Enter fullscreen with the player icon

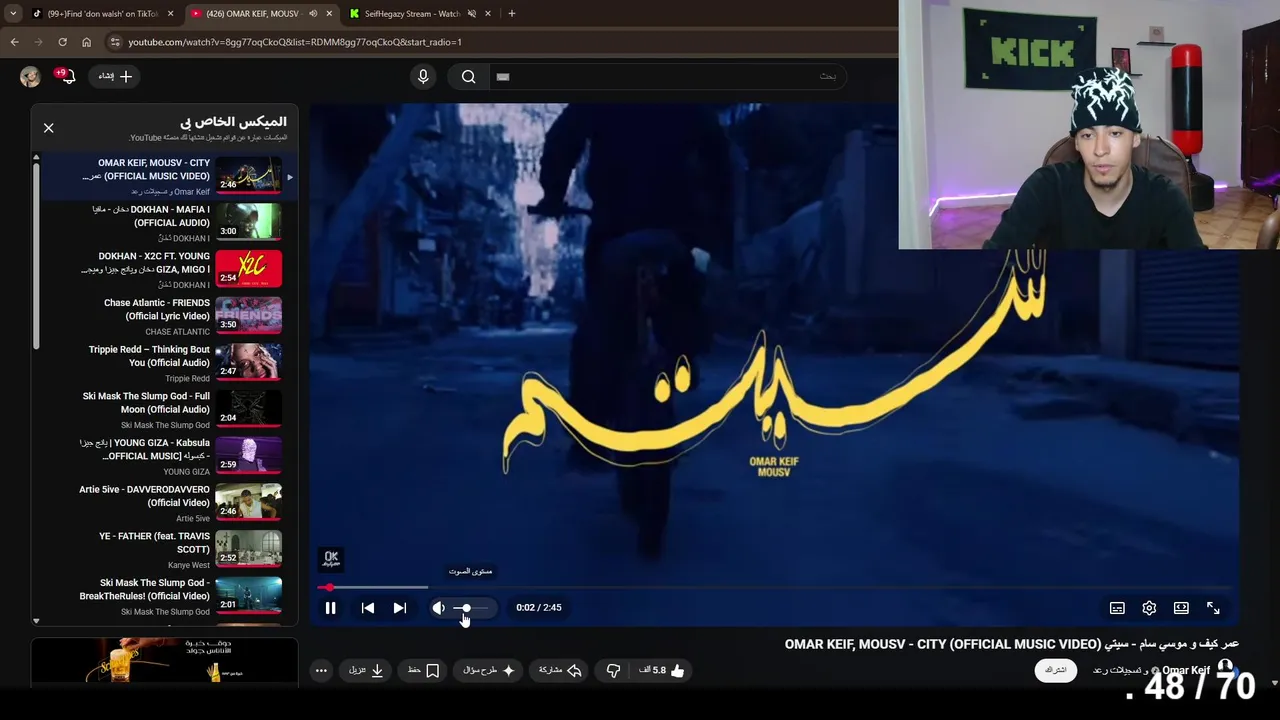click(x=1213, y=608)
